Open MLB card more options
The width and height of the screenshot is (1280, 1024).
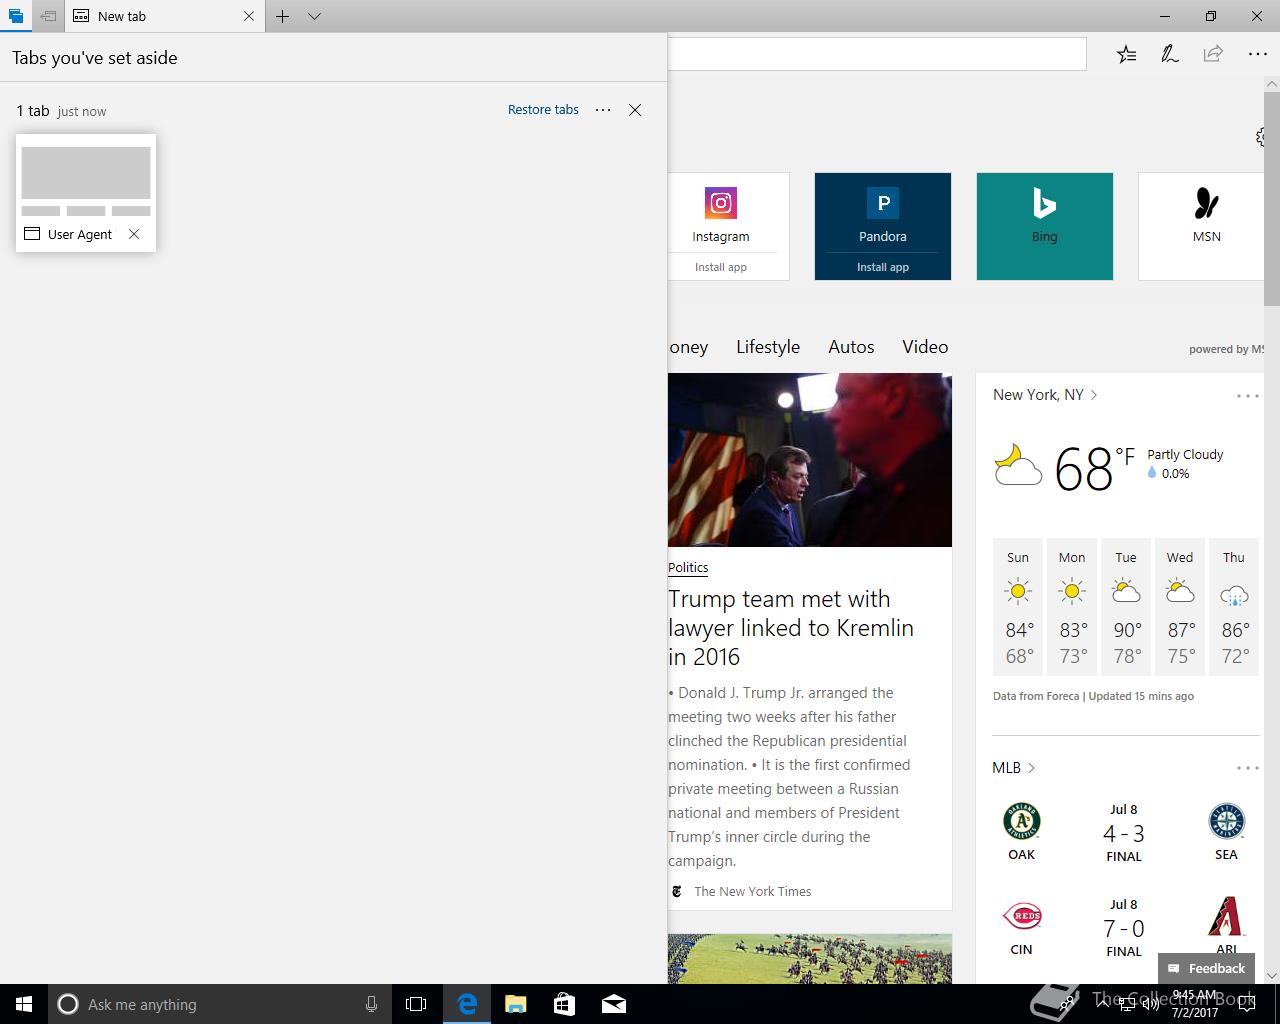pos(1248,768)
